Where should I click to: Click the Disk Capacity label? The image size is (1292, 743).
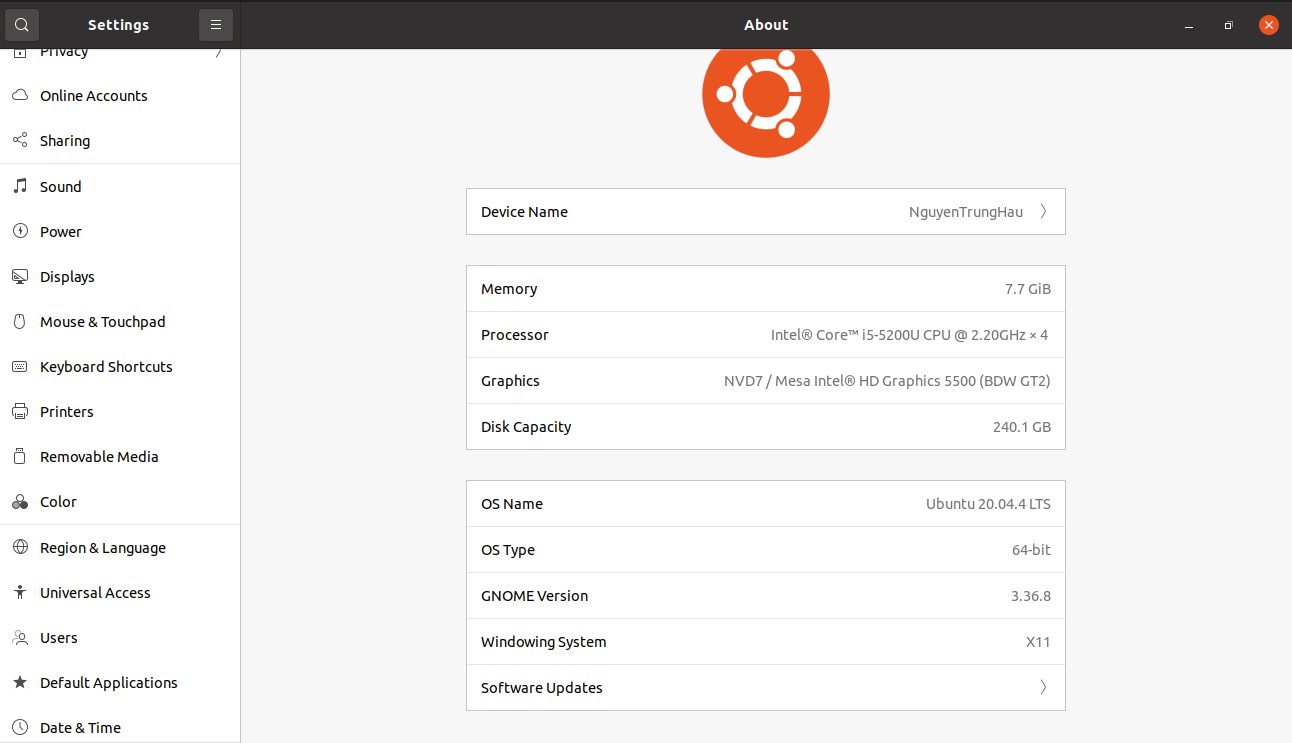(x=526, y=427)
